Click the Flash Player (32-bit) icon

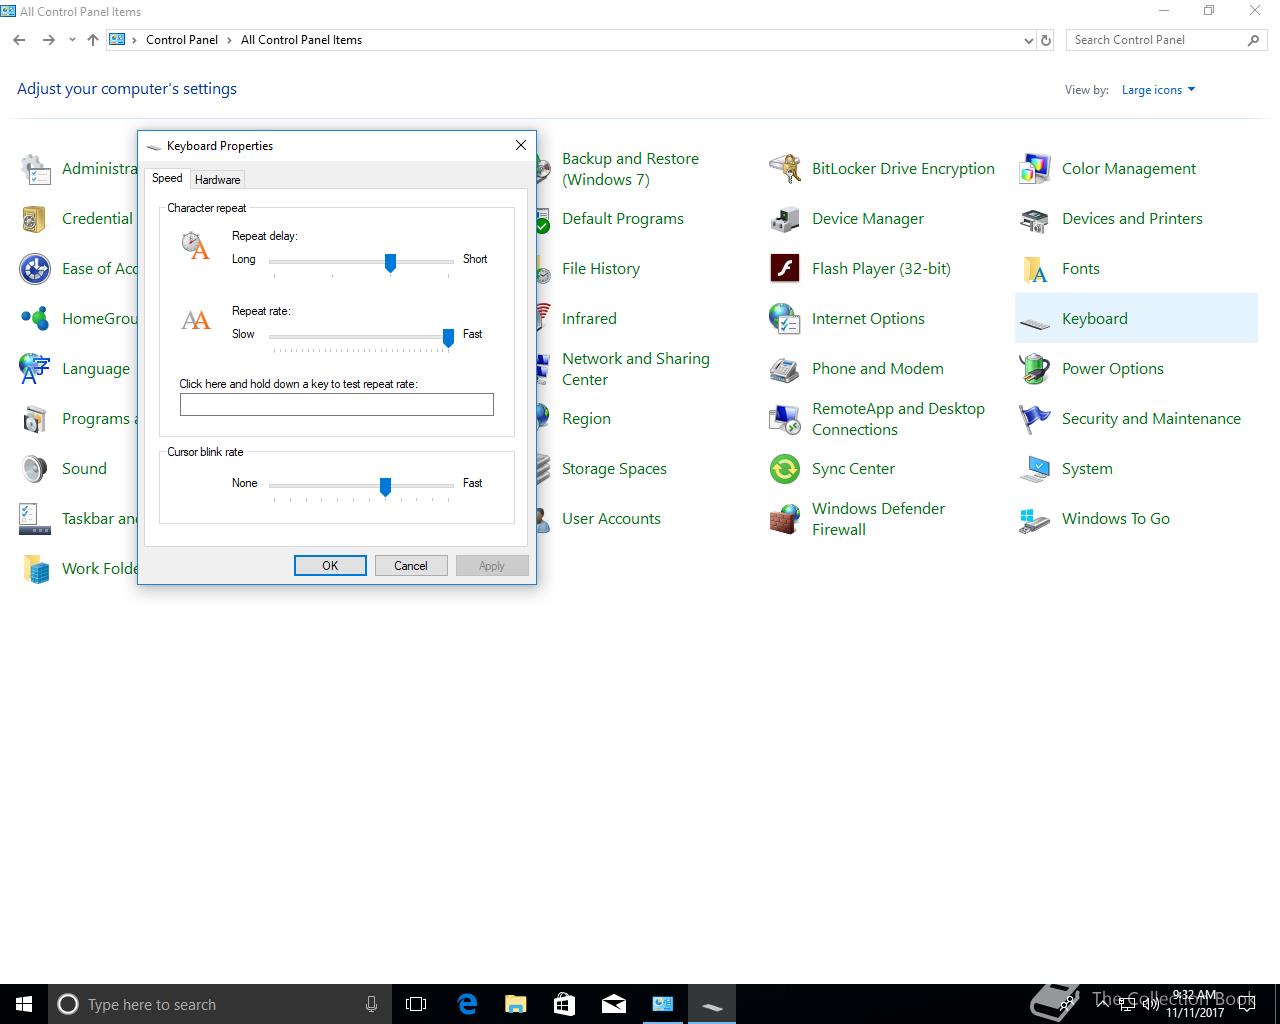tap(785, 269)
